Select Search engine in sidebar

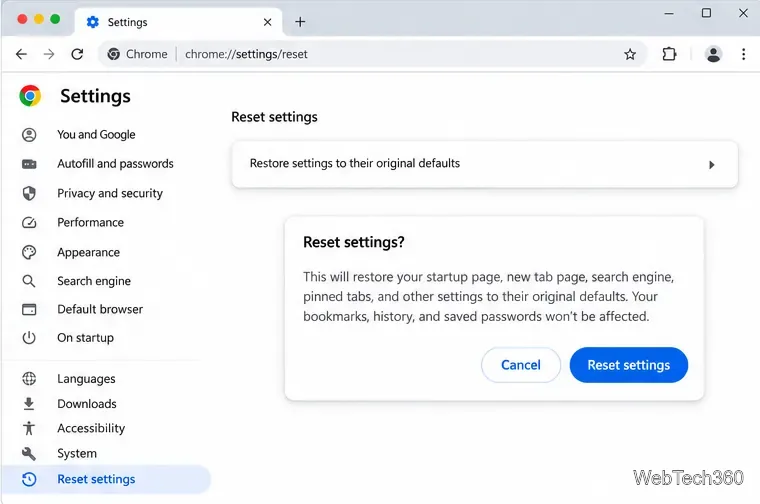point(94,281)
